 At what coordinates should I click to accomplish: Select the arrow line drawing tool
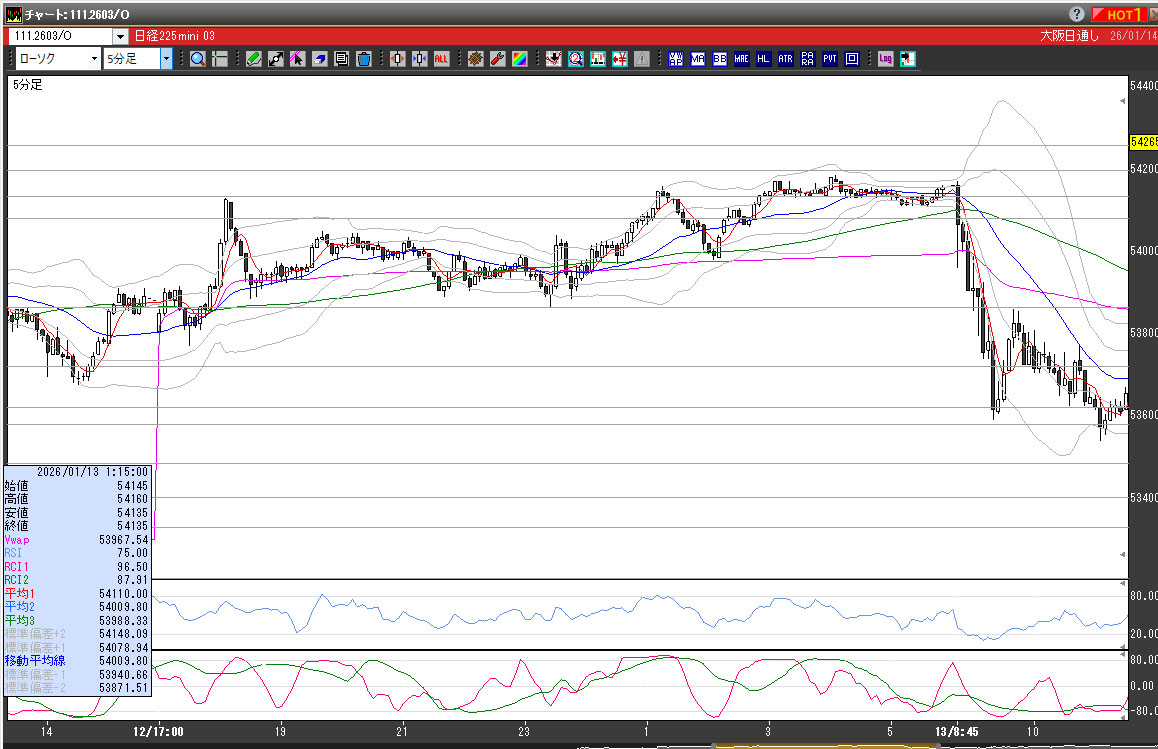[276, 59]
